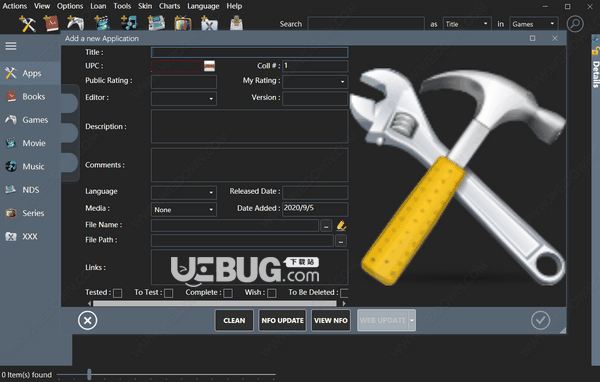Viewport: 600px width, 382px height.
Task: Click the Released Date field
Action: point(315,193)
